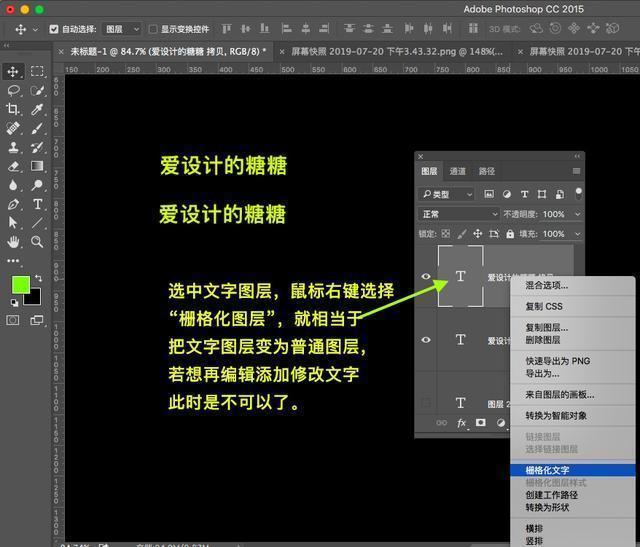This screenshot has height=547, width=640.
Task: Select the History Brush tool
Action: point(37,147)
